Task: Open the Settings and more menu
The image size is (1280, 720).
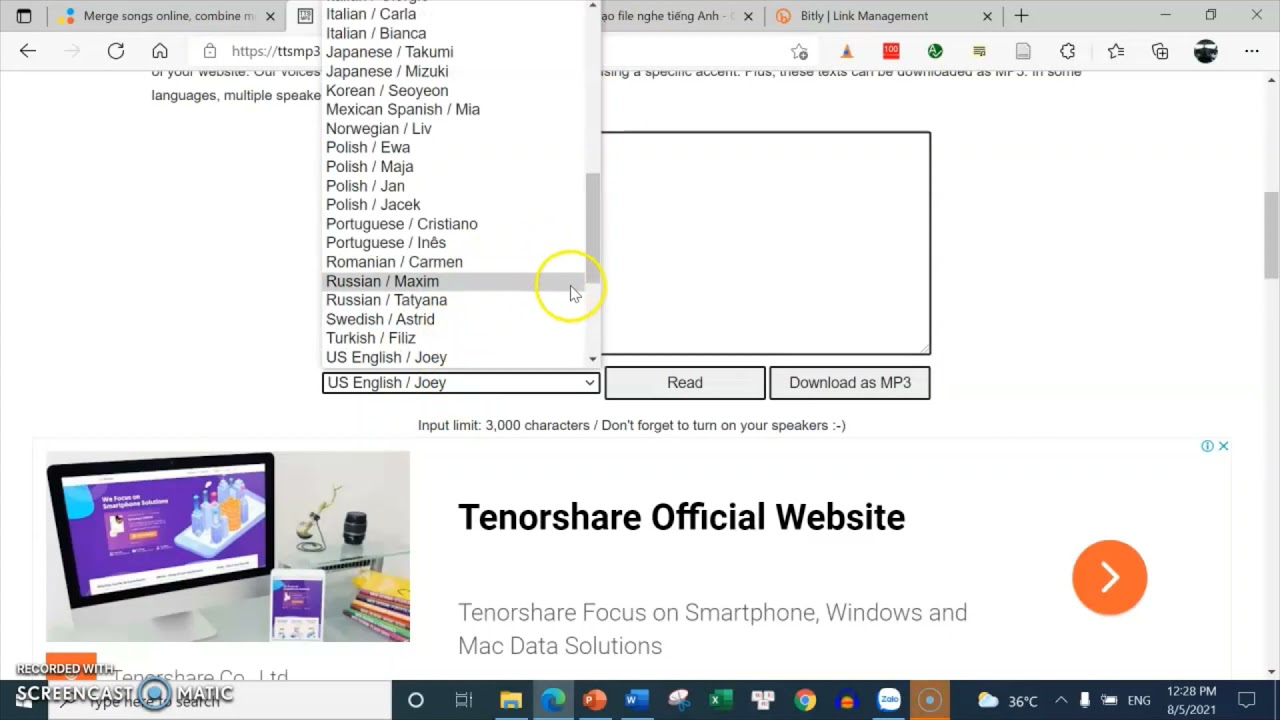Action: [1252, 51]
